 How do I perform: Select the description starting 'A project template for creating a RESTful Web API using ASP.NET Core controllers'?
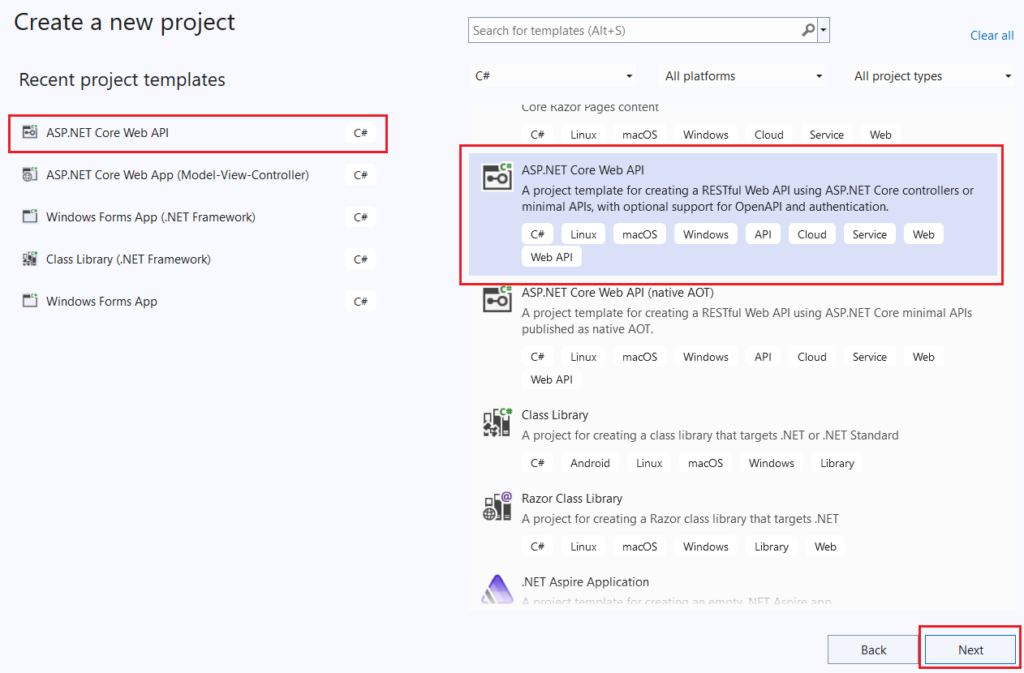click(x=748, y=198)
